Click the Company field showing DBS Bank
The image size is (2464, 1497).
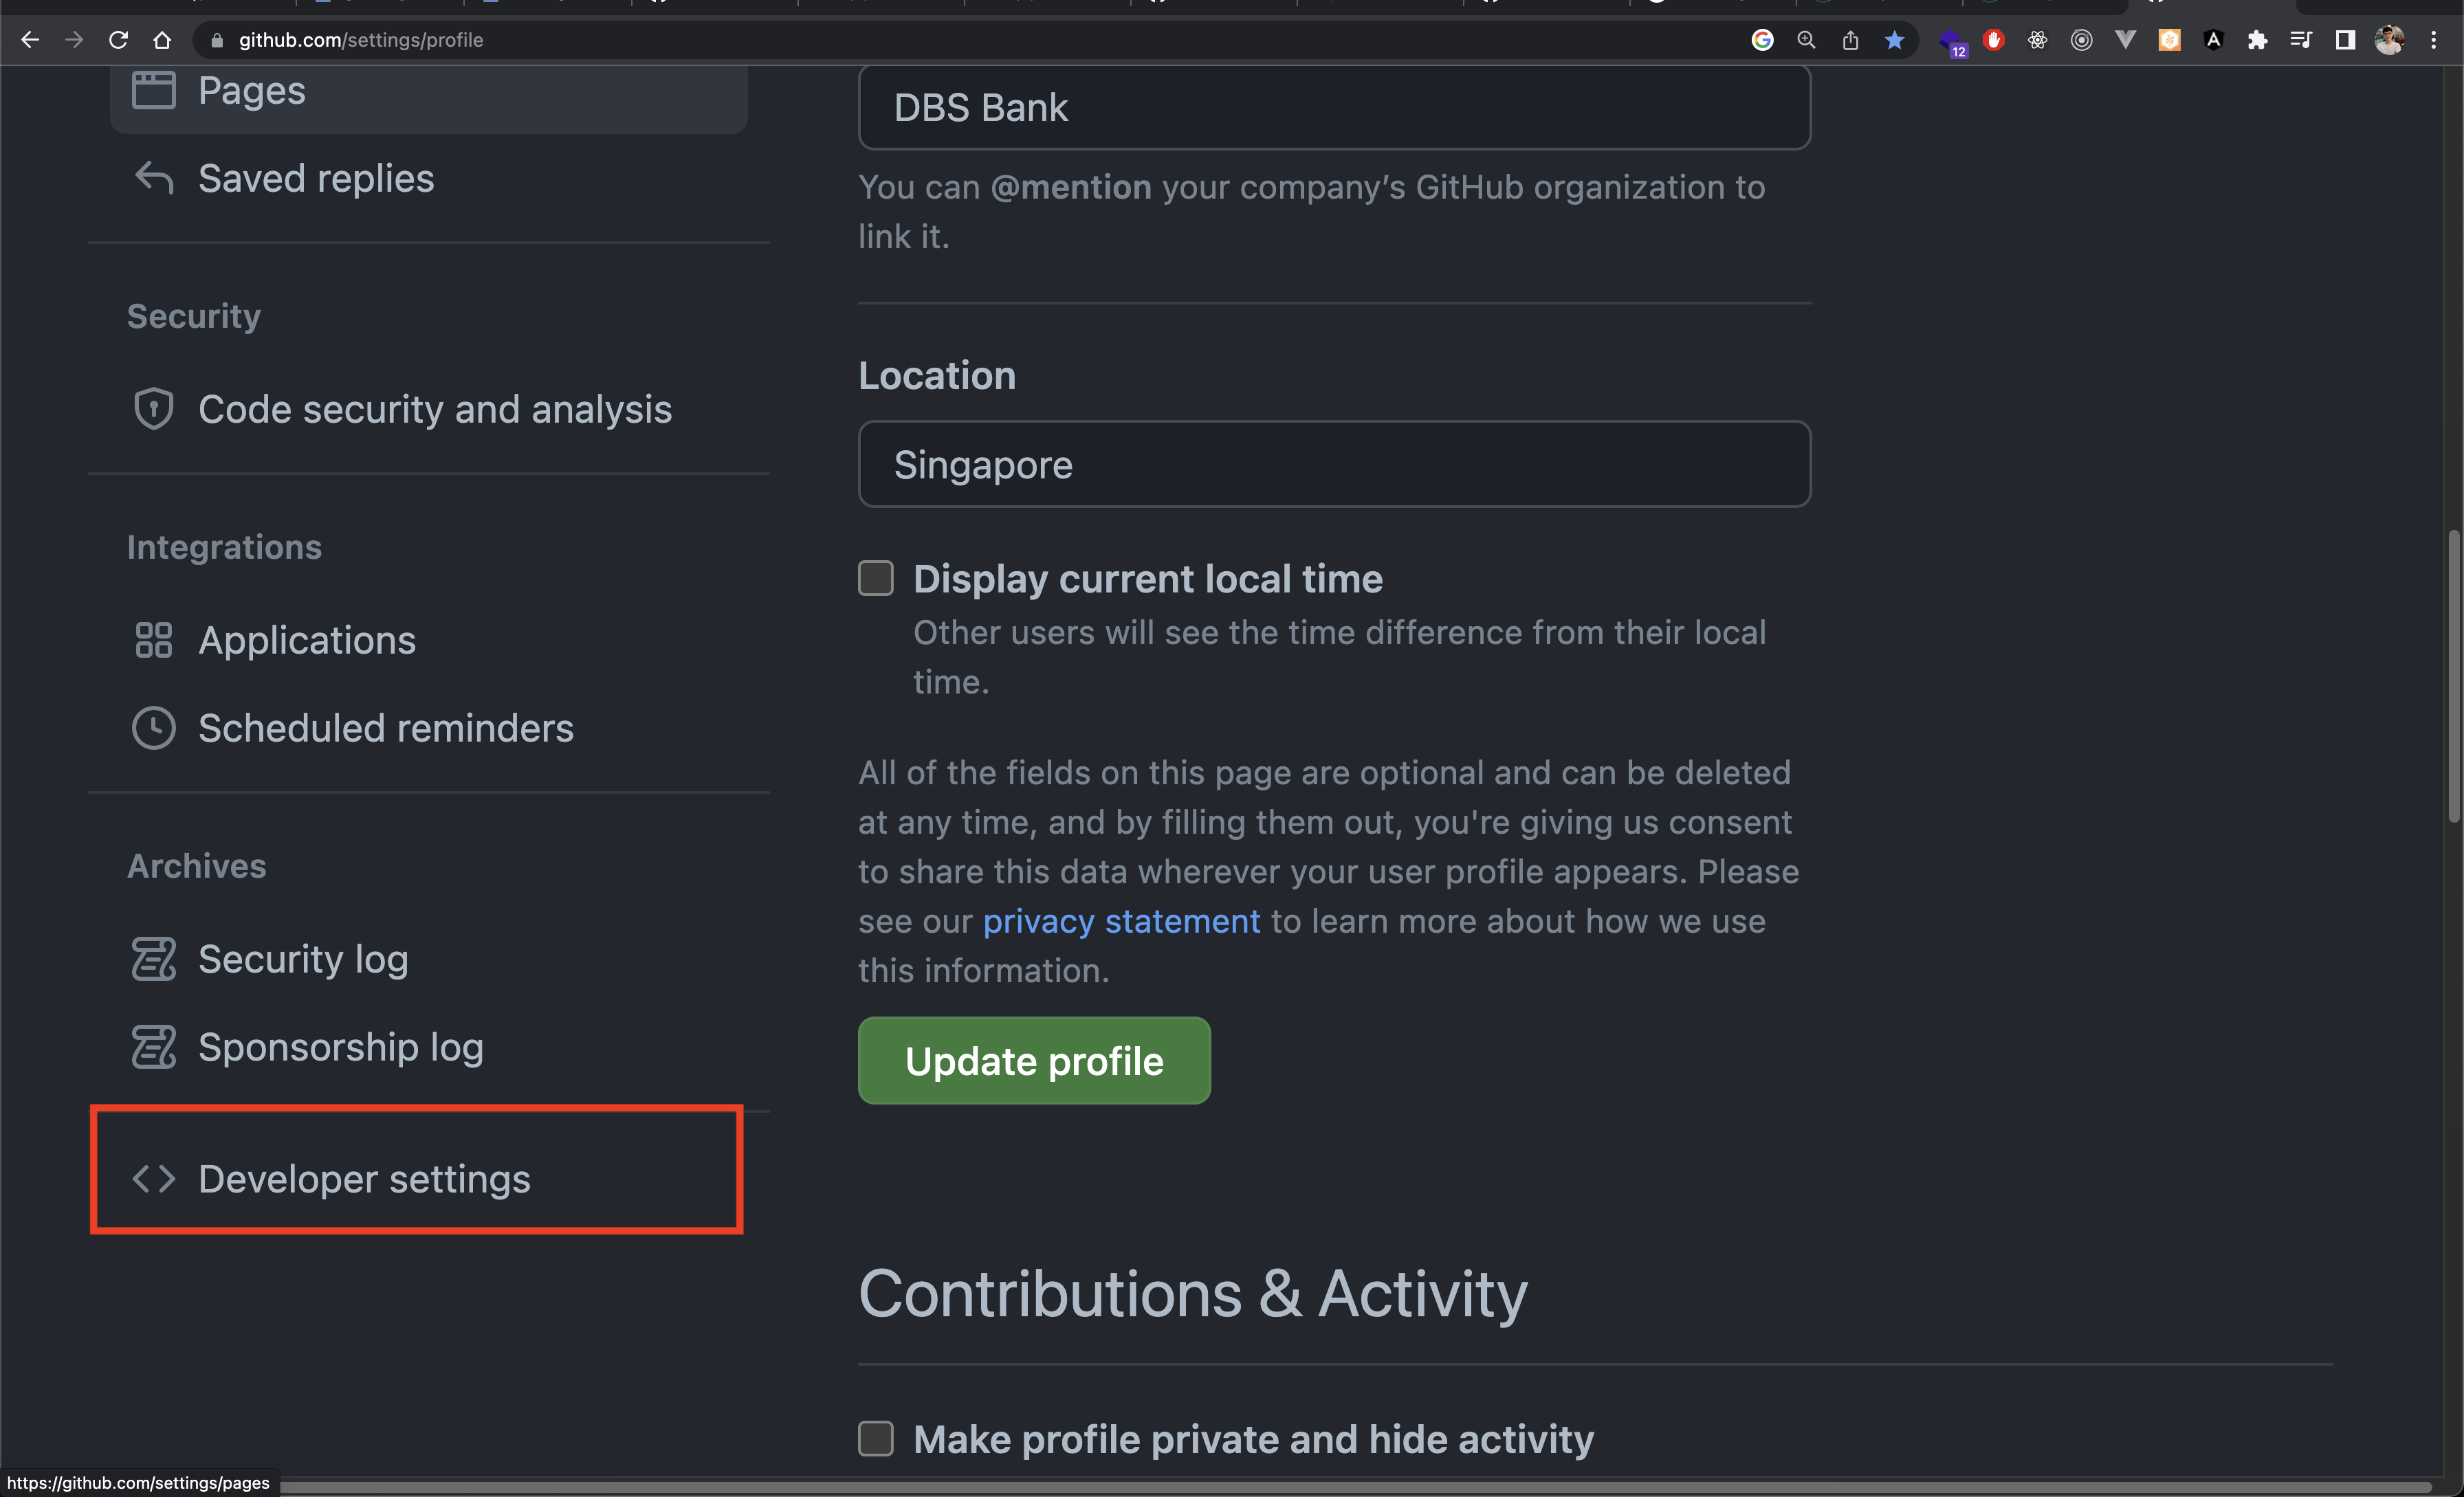coord(1334,107)
